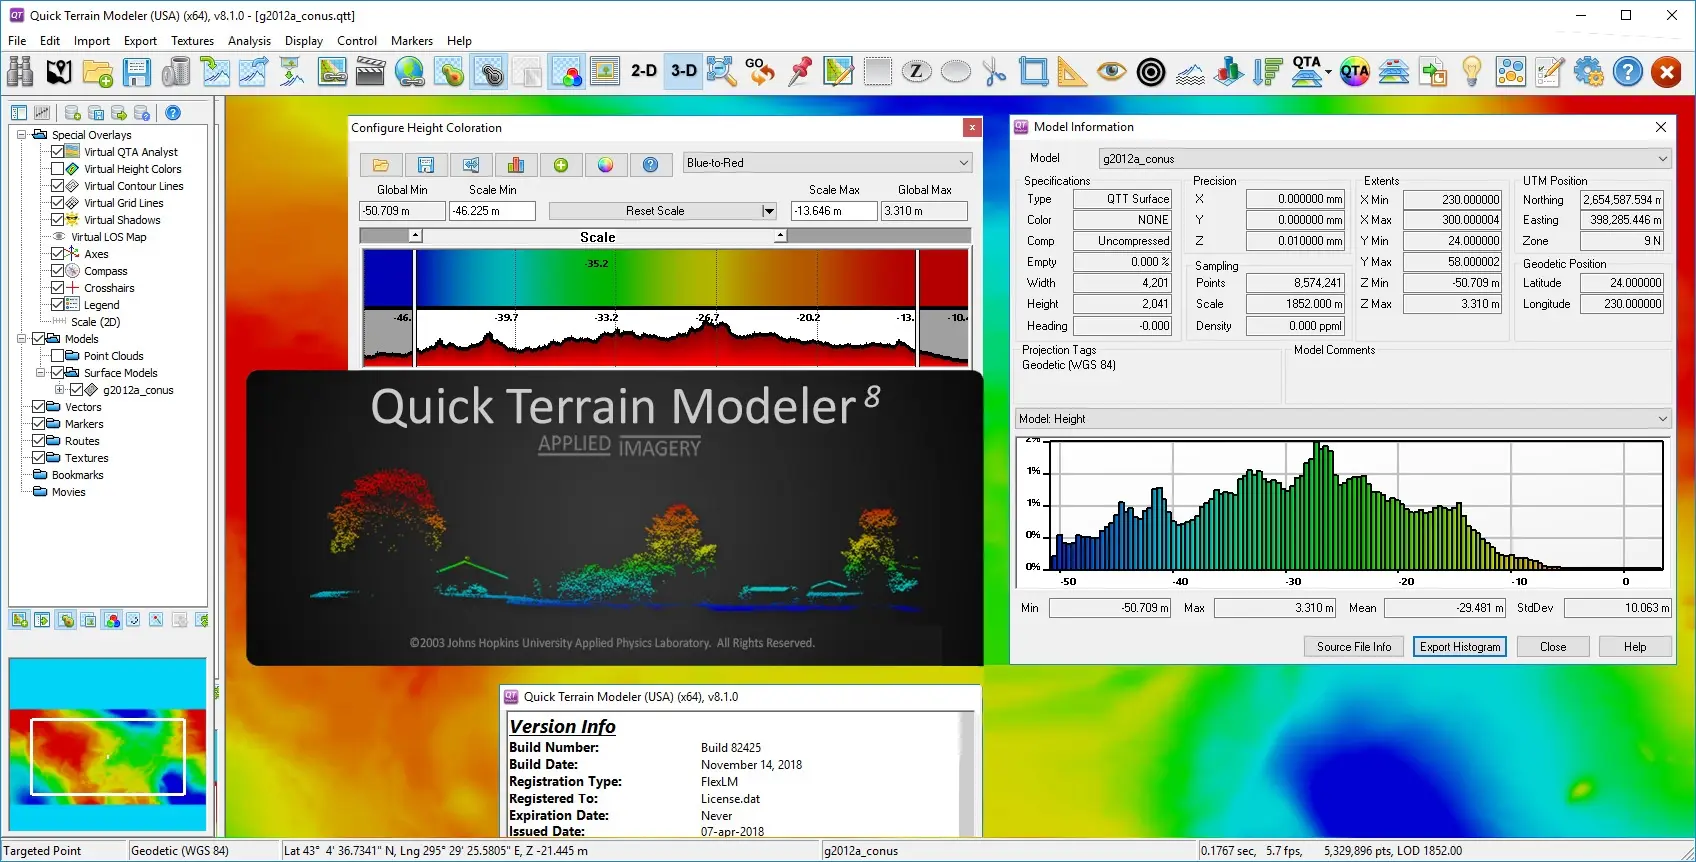Click the Reset Scale button
The image size is (1696, 862).
(x=655, y=211)
